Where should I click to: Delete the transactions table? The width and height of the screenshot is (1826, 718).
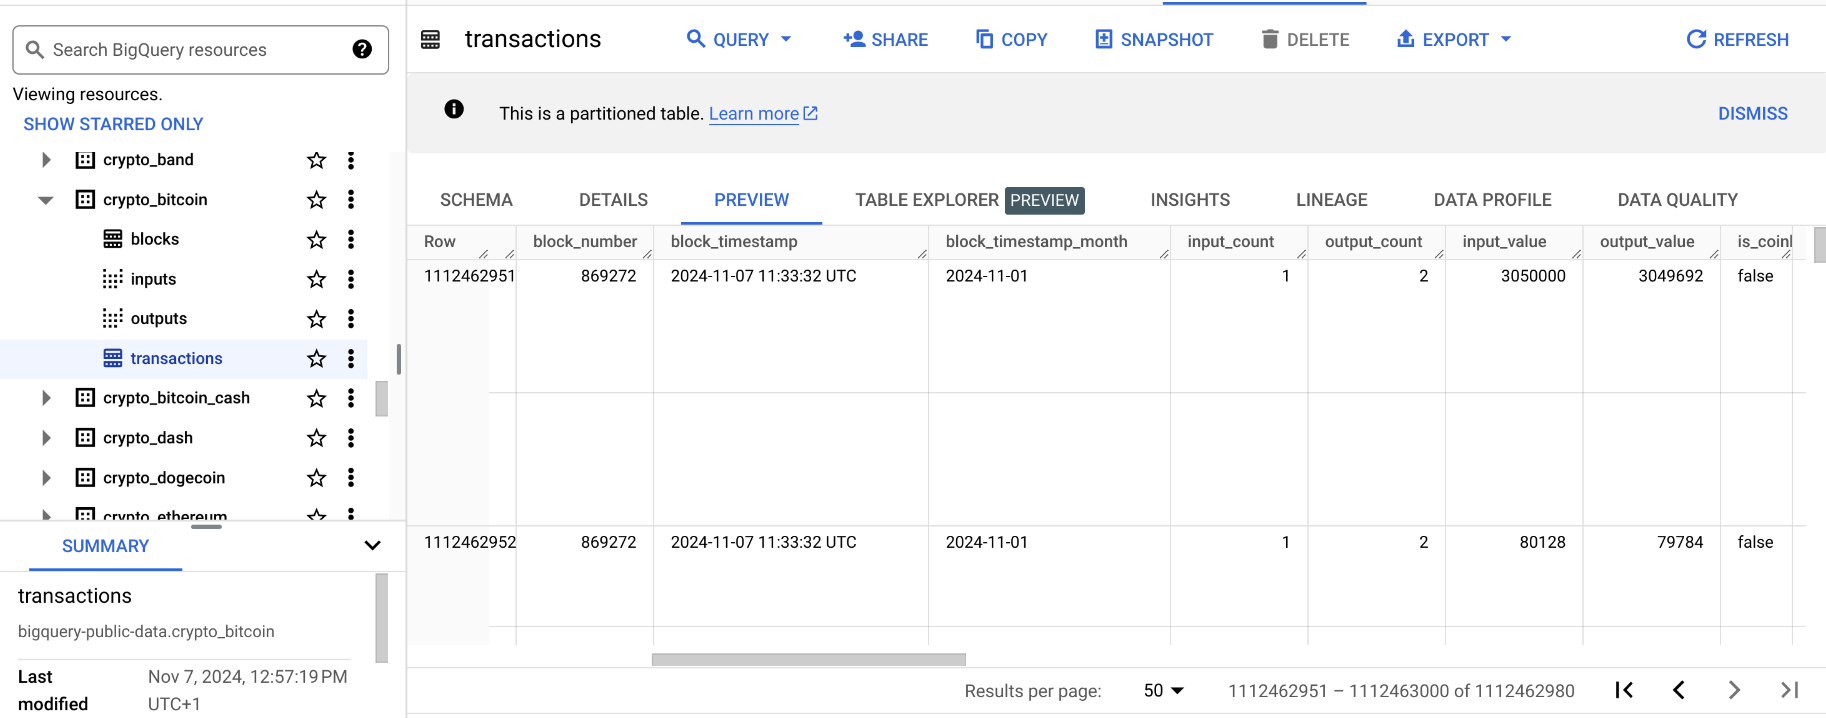(x=1305, y=40)
